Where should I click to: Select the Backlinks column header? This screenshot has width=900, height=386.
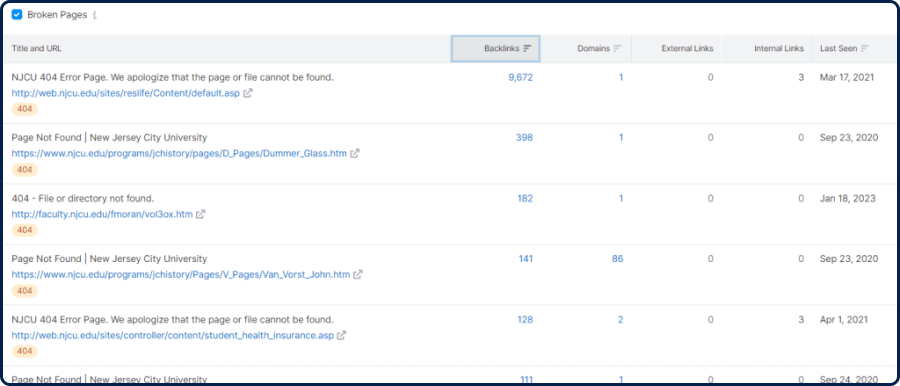(x=495, y=49)
